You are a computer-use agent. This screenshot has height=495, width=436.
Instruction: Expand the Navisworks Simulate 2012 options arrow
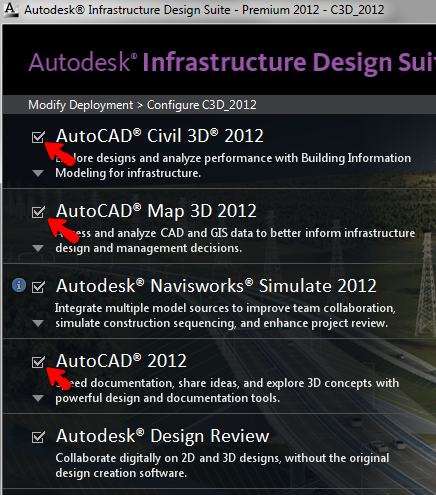coord(38,323)
